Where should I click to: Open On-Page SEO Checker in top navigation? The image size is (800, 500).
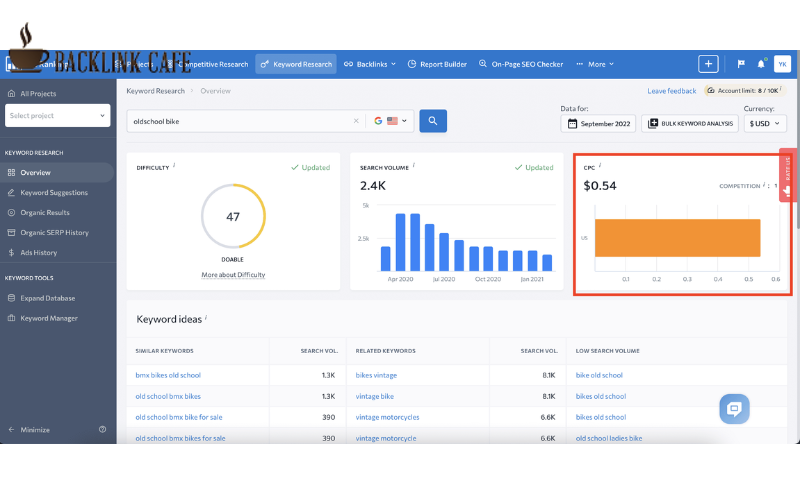pyautogui.click(x=521, y=64)
